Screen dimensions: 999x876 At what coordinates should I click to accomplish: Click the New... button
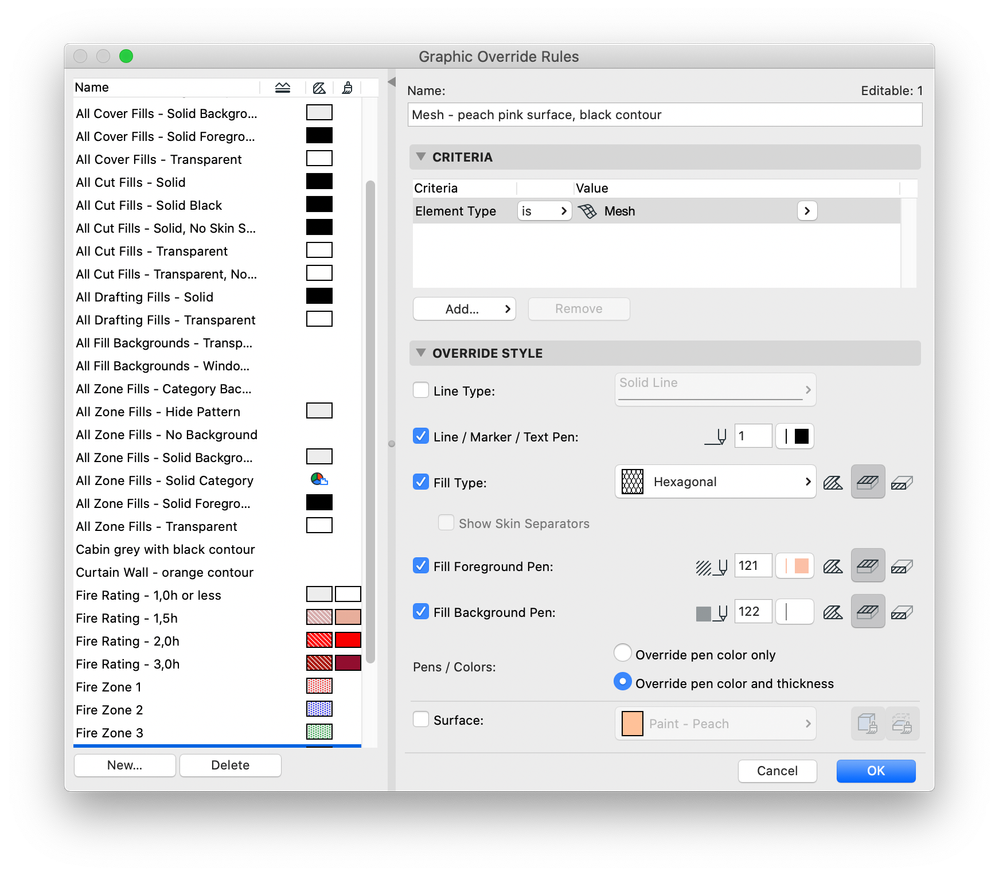pyautogui.click(x=125, y=765)
